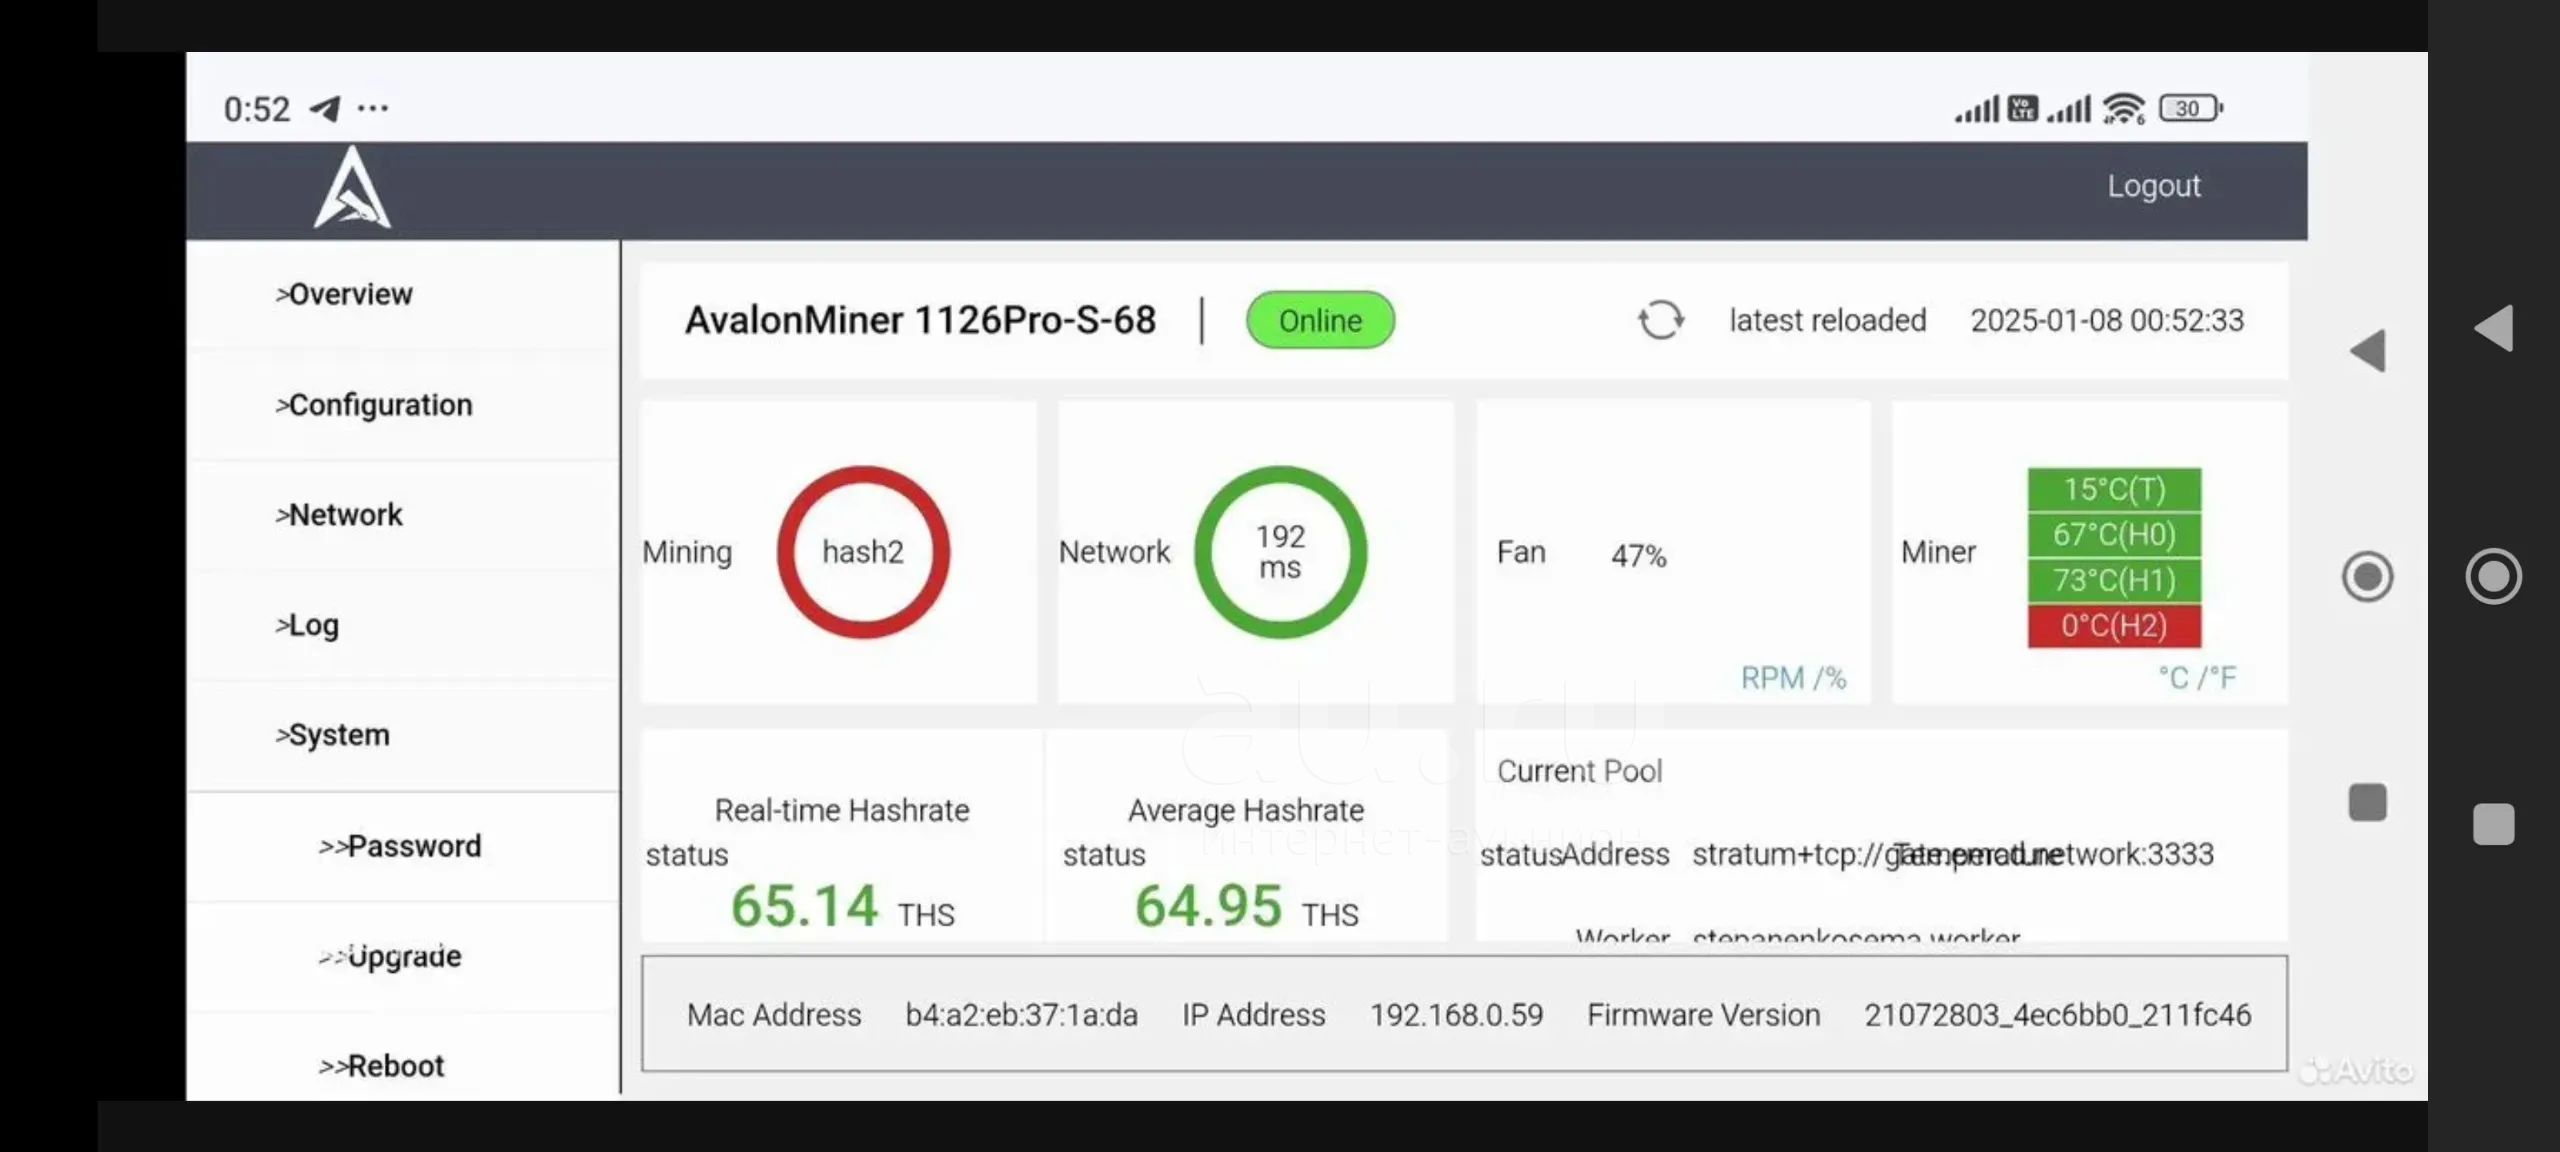Click the Mining label in status card
The image size is (2560, 1152).
coord(687,552)
